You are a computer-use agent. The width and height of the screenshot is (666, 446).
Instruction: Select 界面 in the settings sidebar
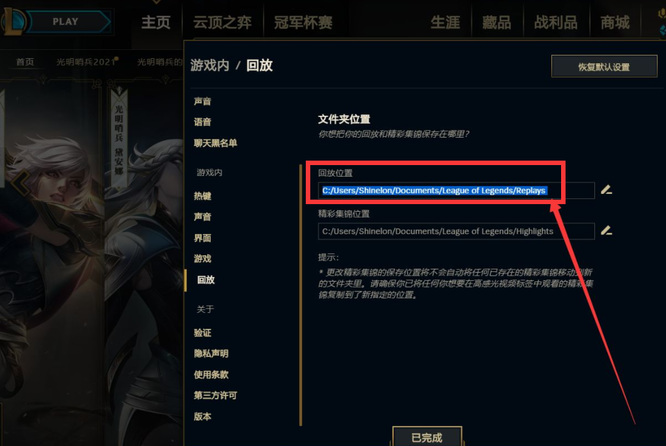coord(203,238)
